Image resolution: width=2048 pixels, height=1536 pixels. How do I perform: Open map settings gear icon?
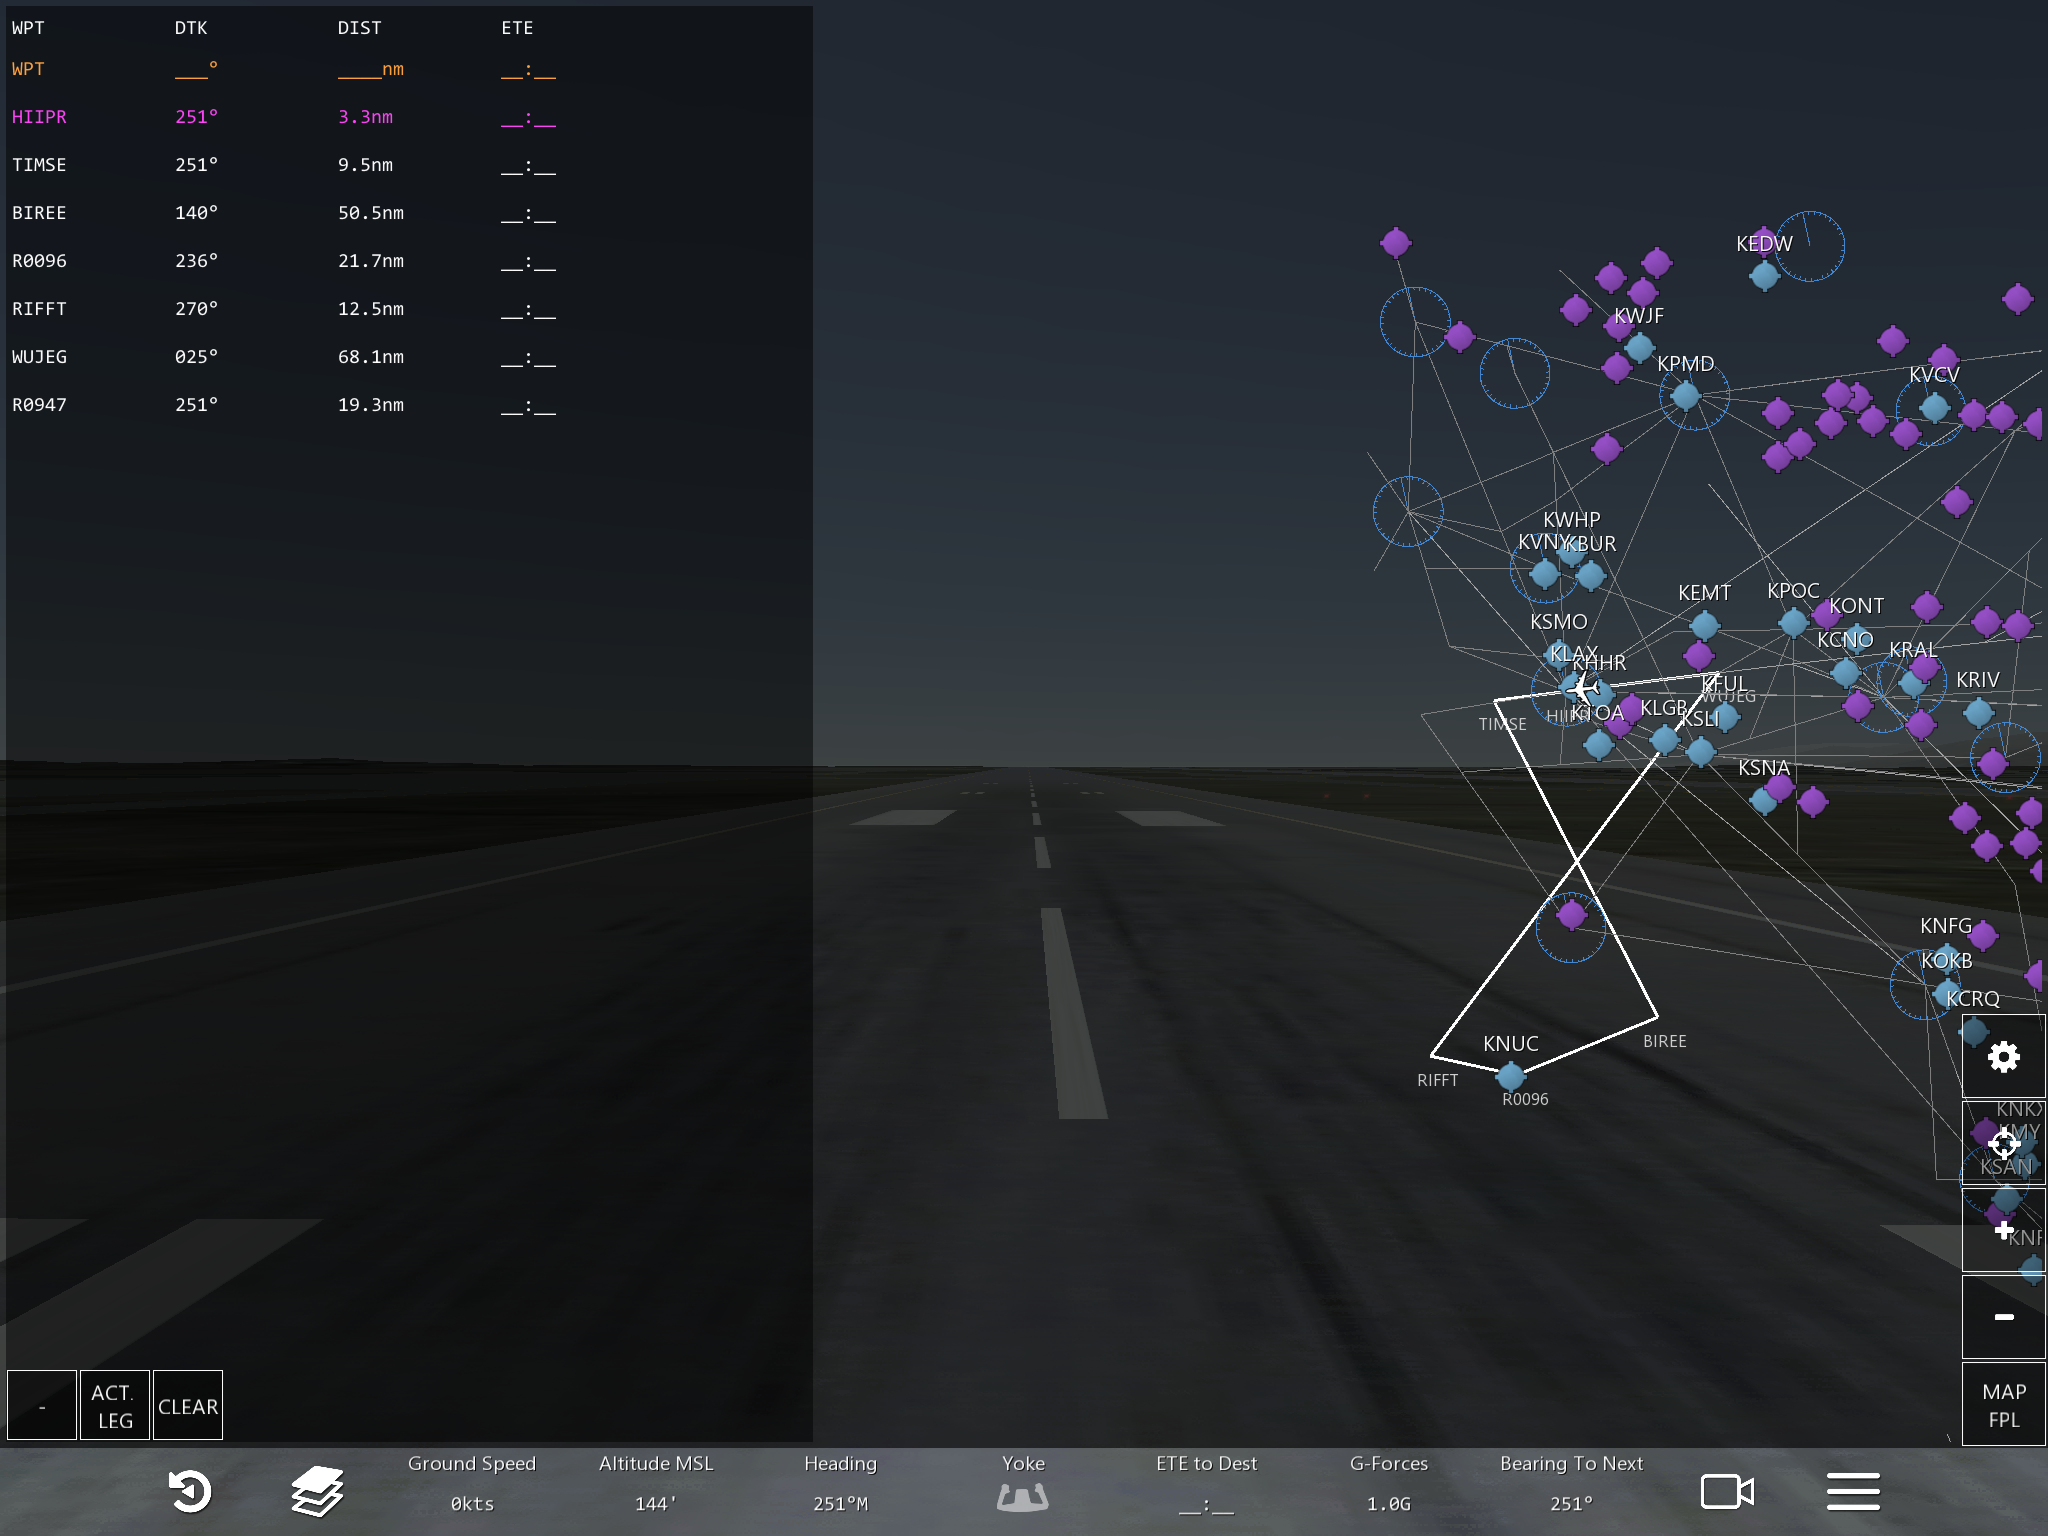(x=2003, y=1057)
